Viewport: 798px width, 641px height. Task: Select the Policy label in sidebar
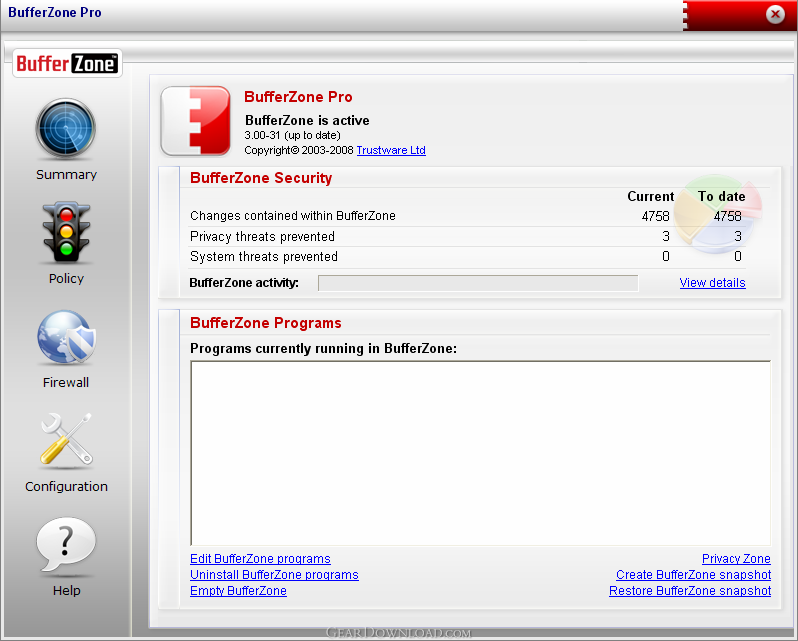[x=66, y=279]
